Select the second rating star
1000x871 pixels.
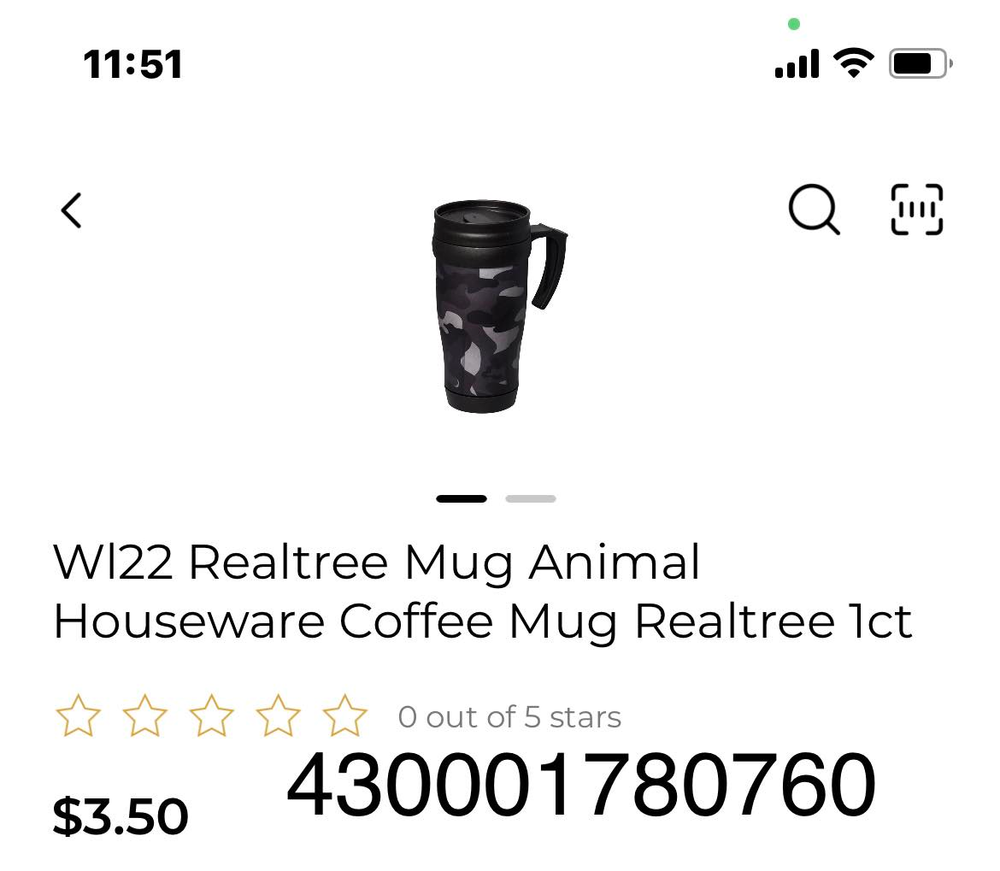click(145, 716)
